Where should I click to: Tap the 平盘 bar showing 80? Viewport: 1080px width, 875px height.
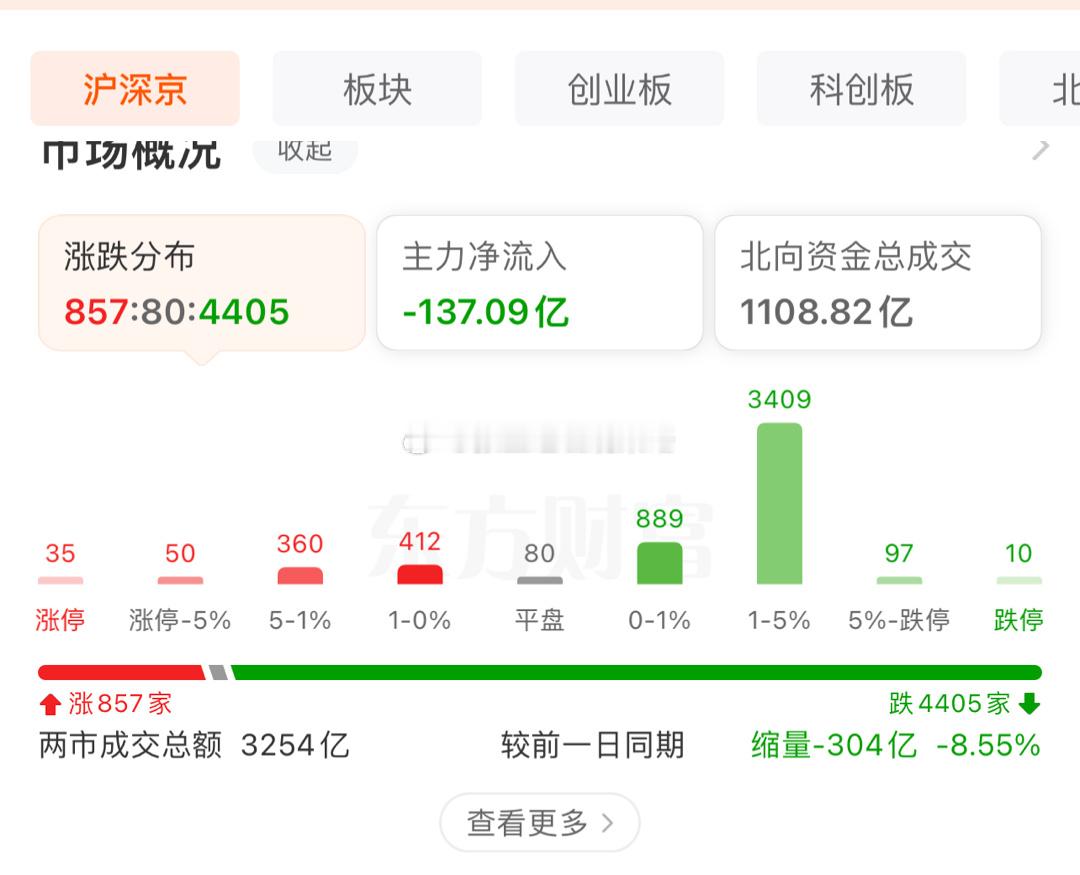(x=540, y=581)
